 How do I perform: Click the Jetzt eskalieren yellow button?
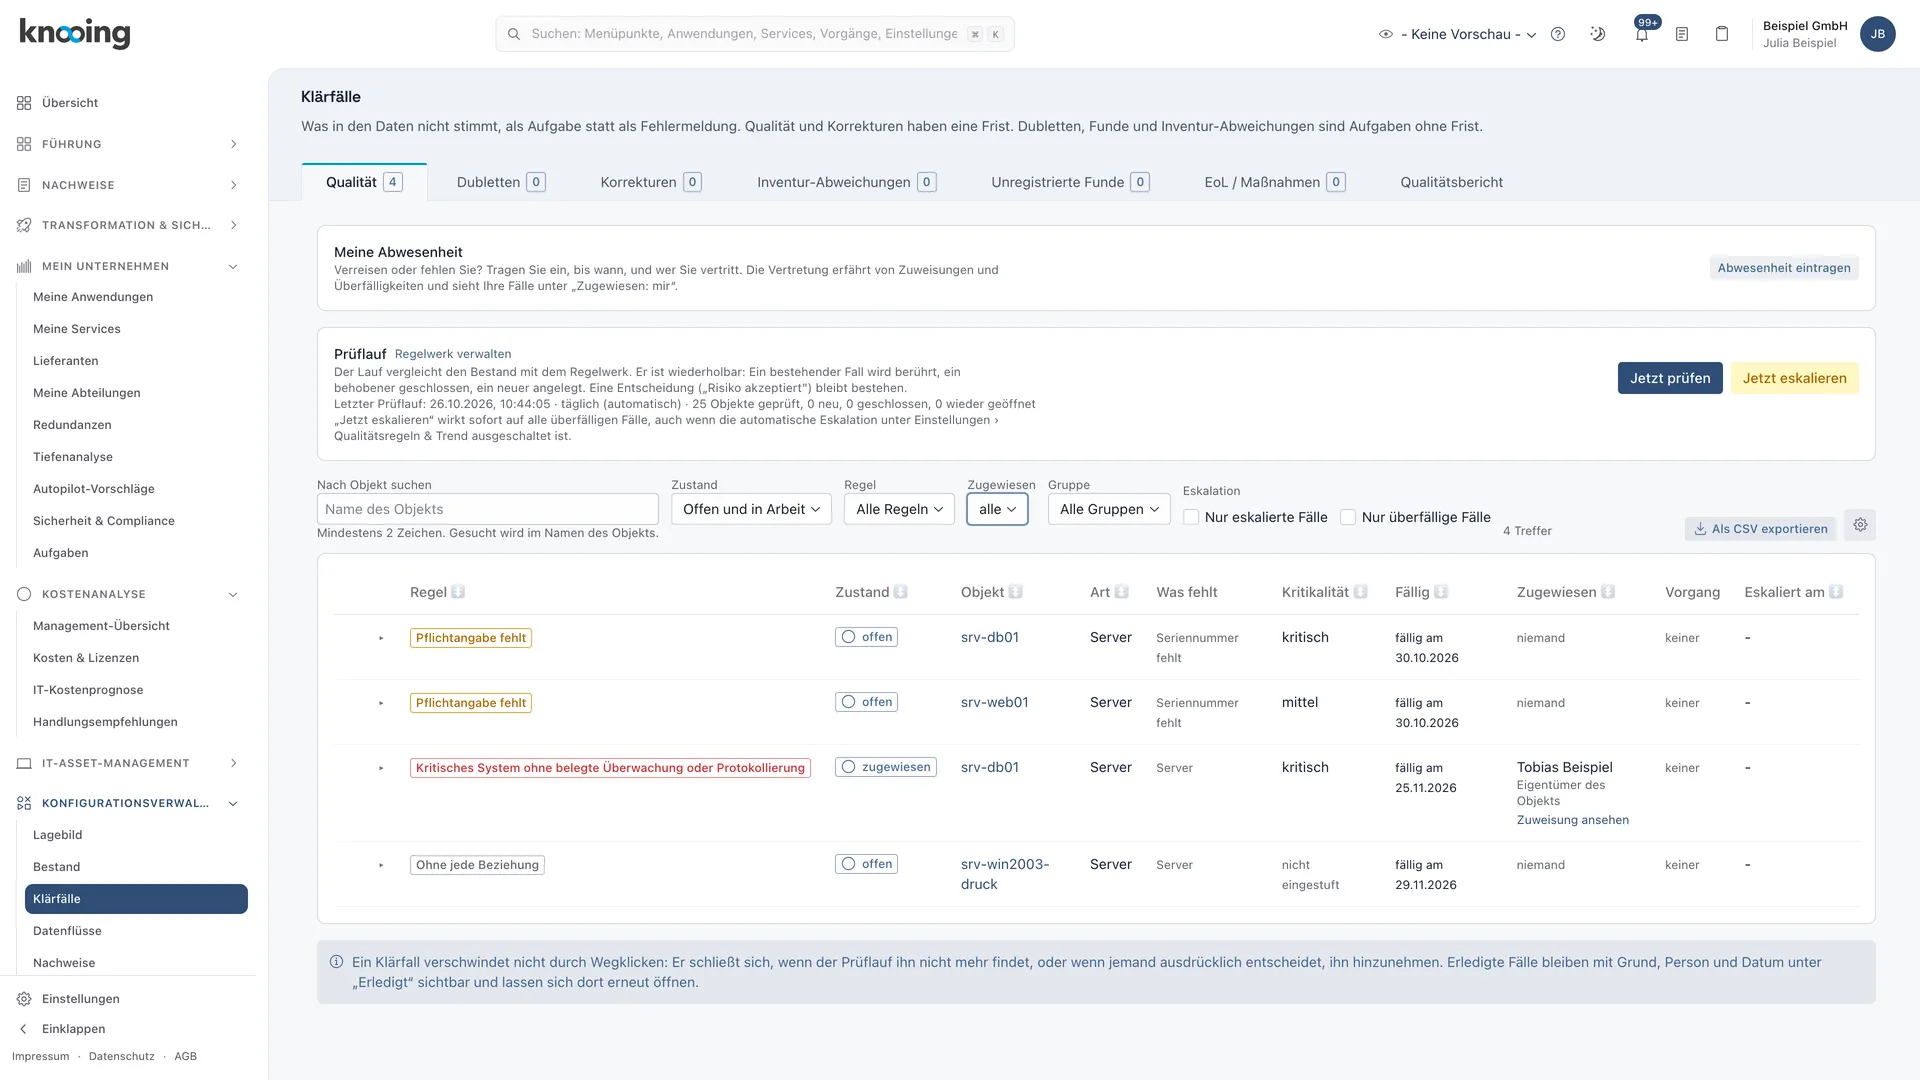1795,378
